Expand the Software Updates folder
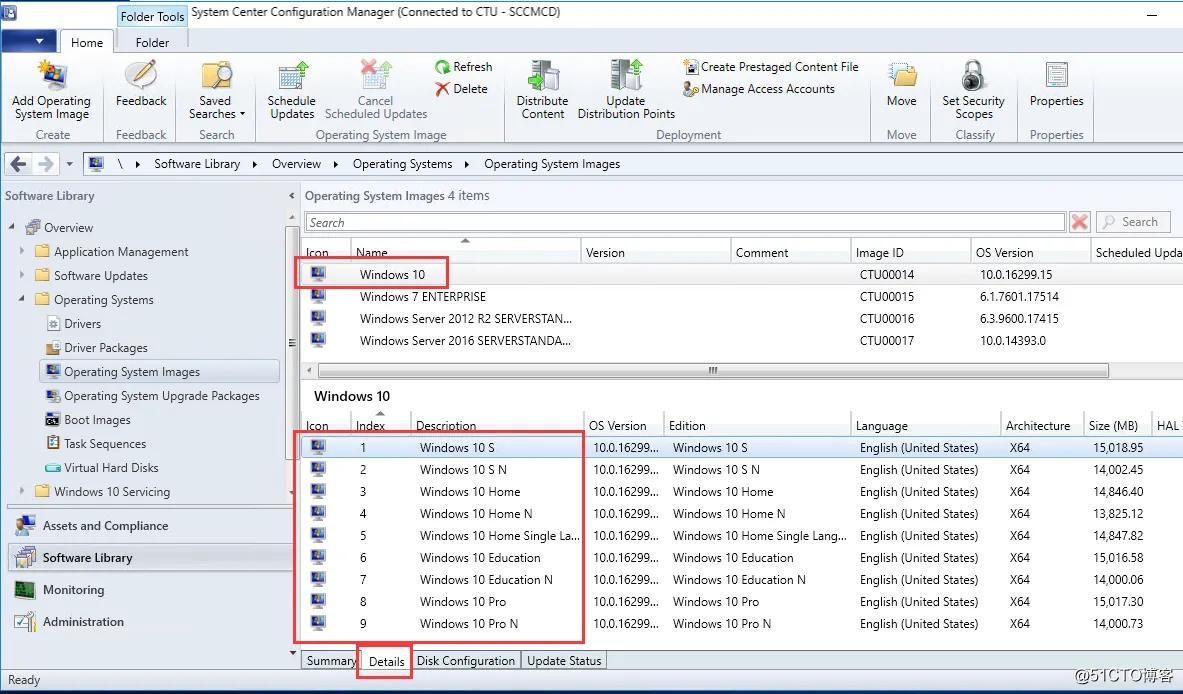Image resolution: width=1183 pixels, height=694 pixels. (x=21, y=275)
